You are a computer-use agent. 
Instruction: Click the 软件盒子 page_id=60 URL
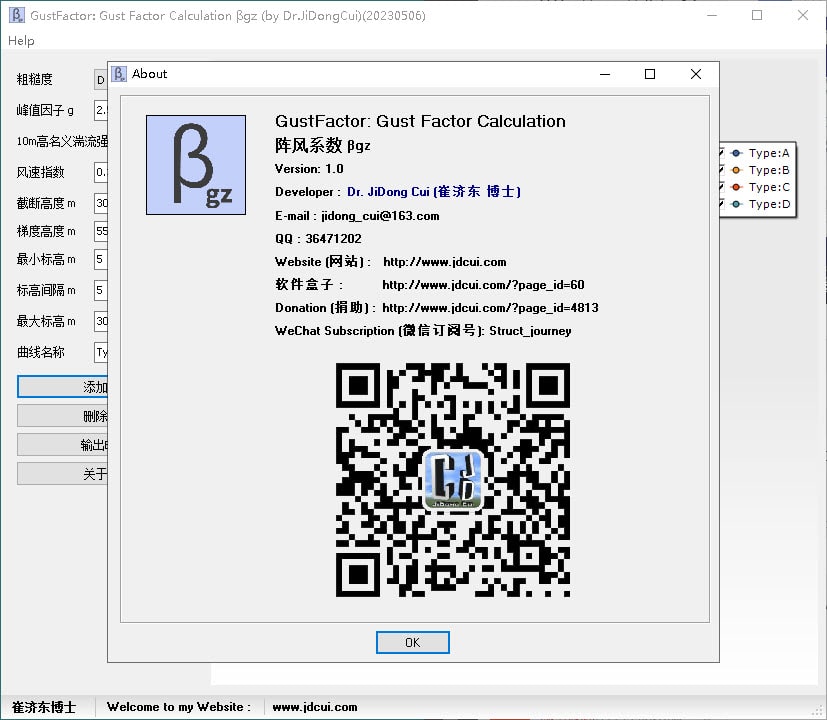[x=483, y=285]
